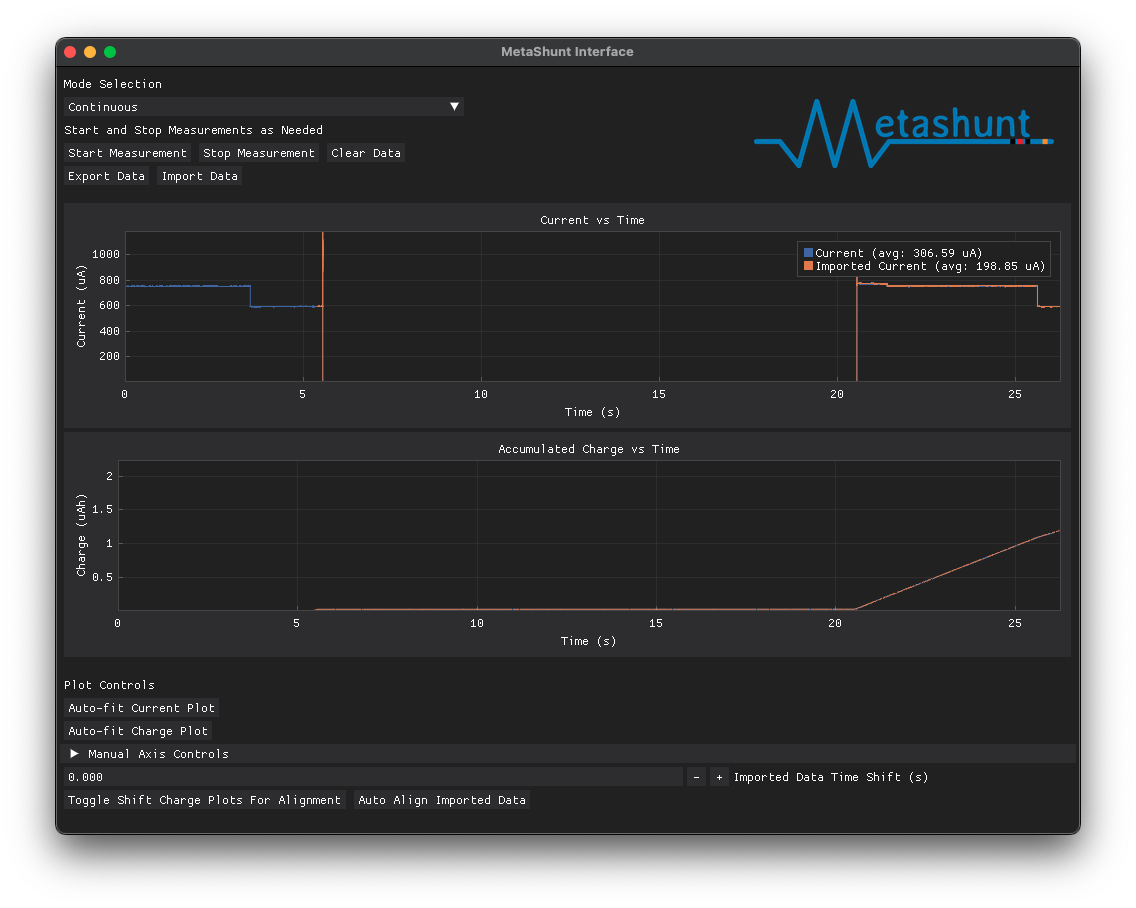Auto Align Imported Data with measurements

[x=442, y=800]
